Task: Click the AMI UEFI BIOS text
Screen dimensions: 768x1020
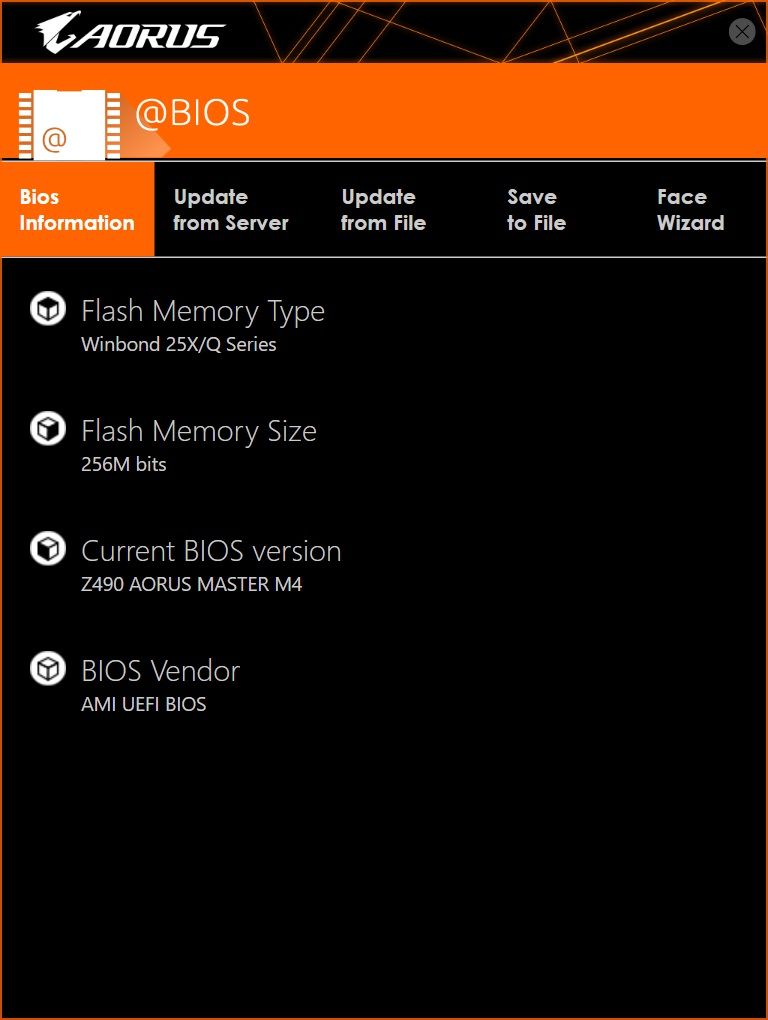Action: [x=143, y=704]
